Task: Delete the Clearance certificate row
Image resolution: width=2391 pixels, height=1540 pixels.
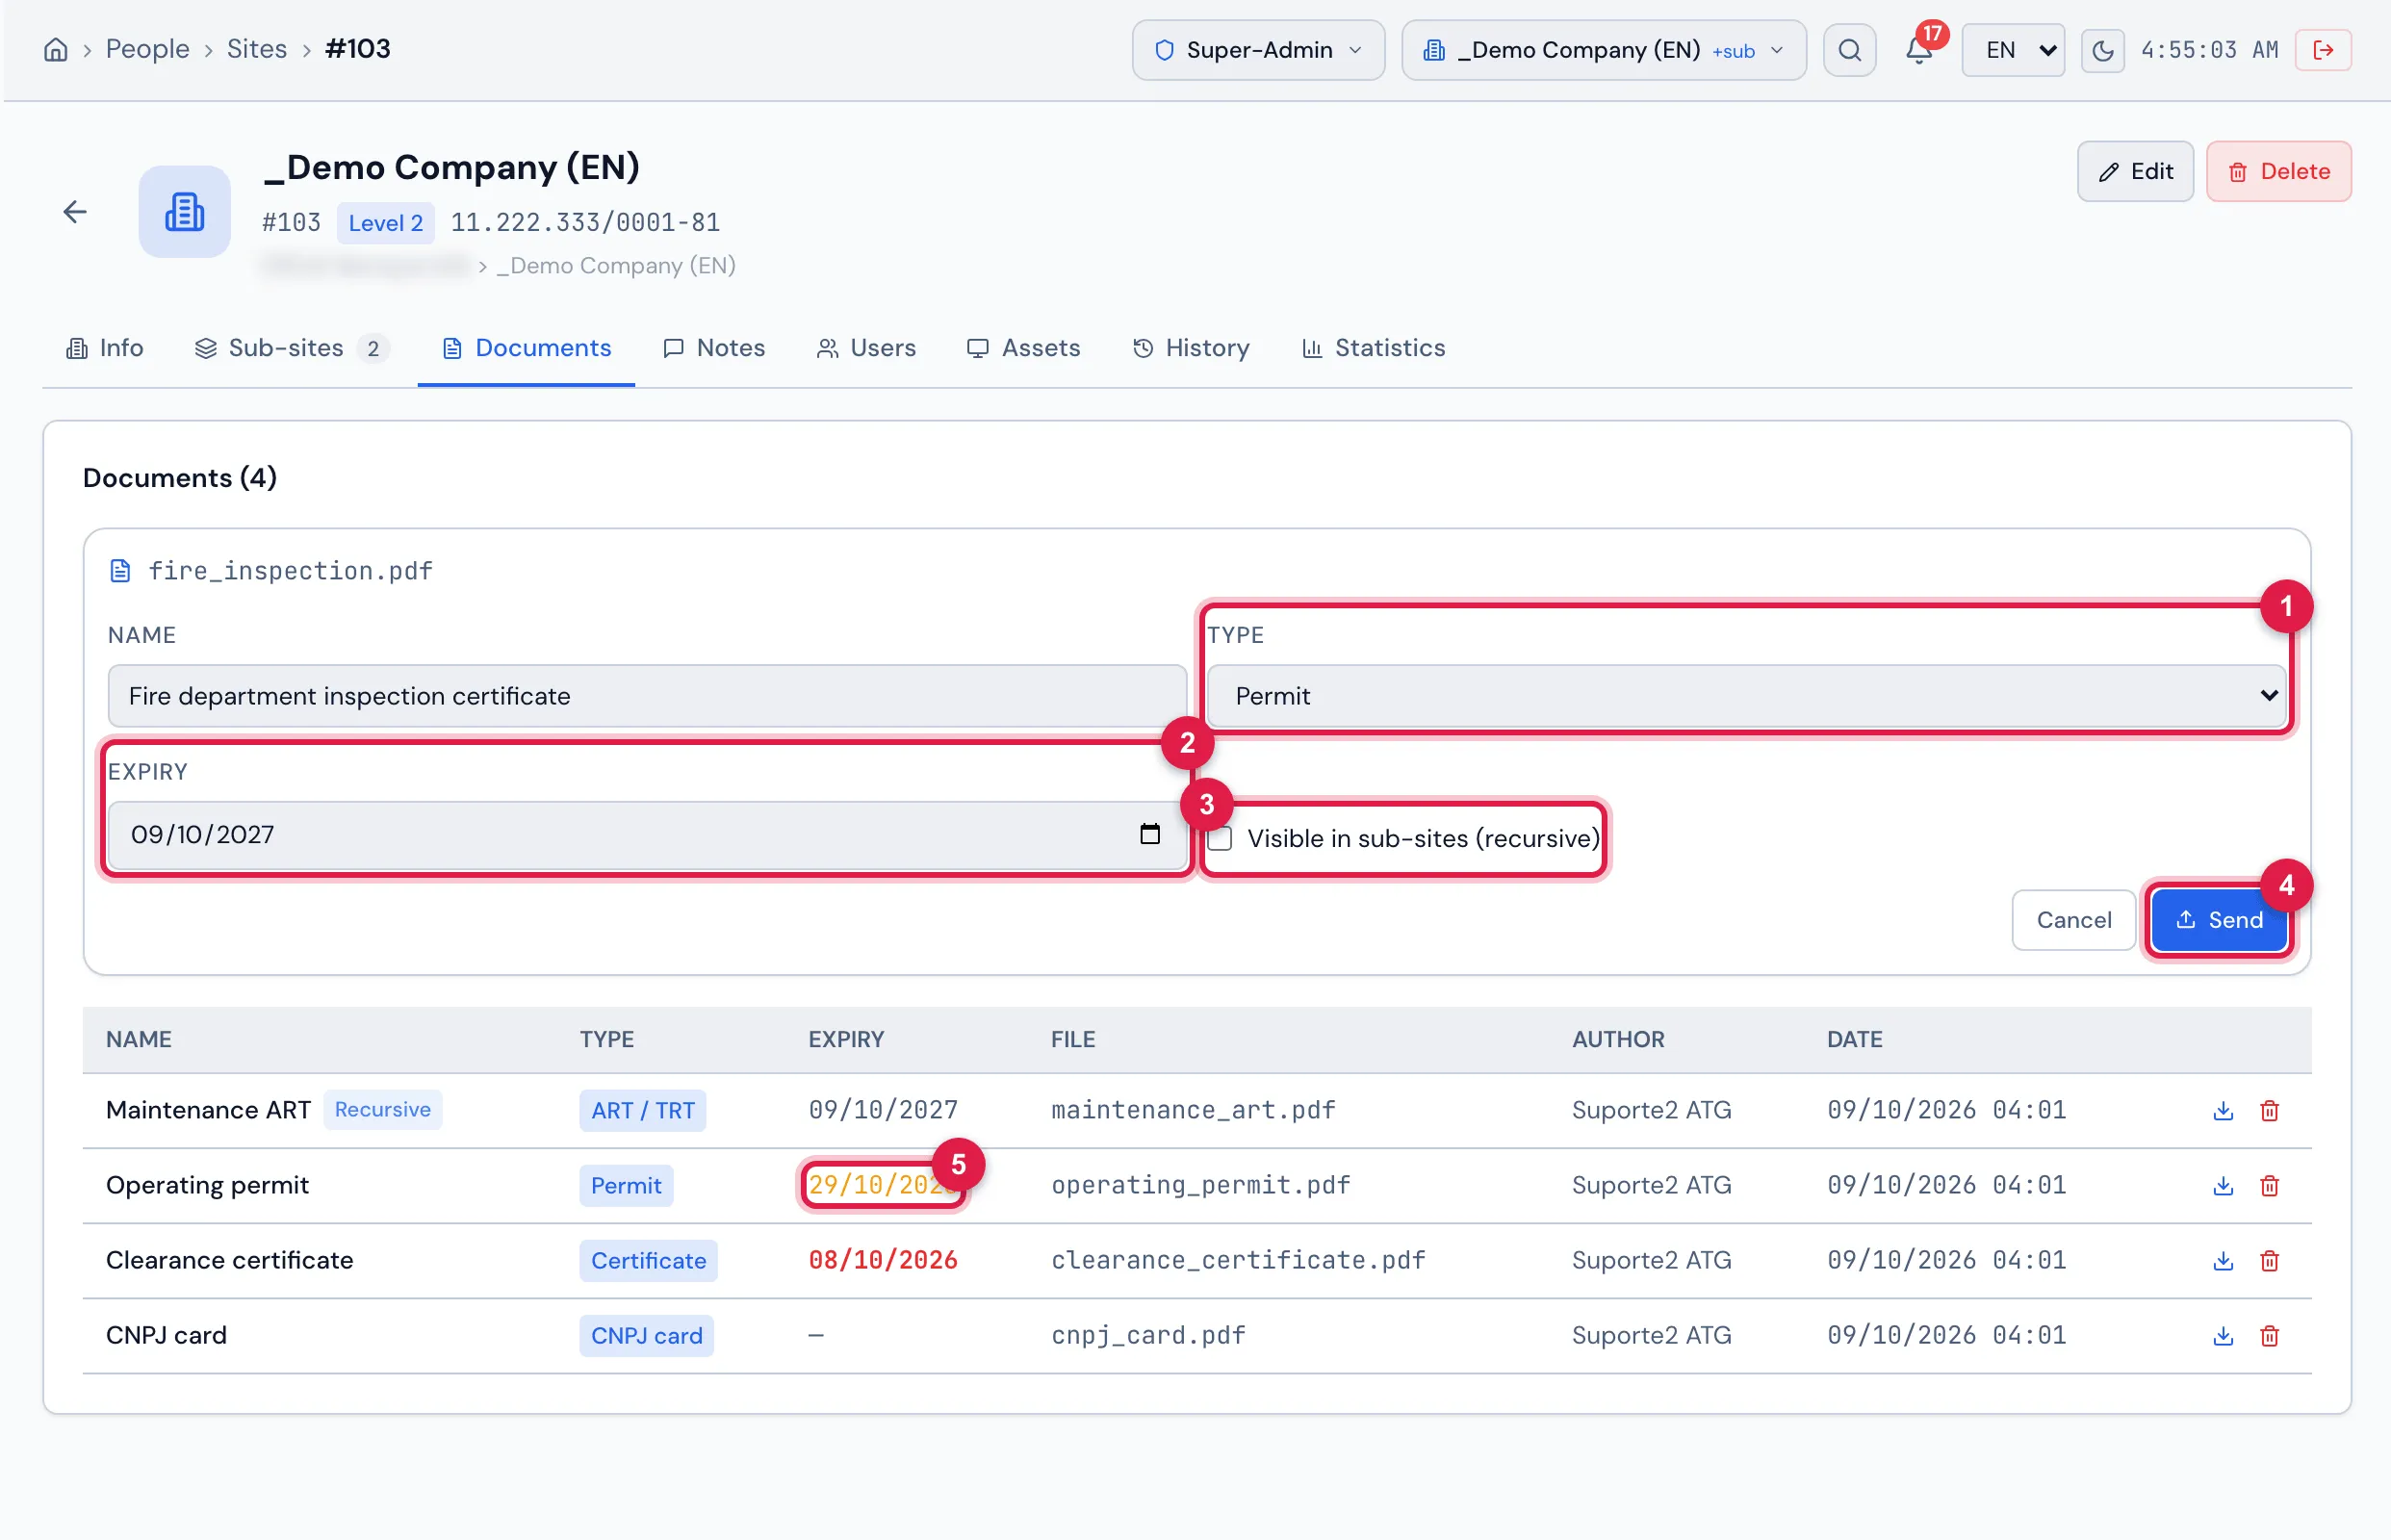Action: click(2269, 1261)
